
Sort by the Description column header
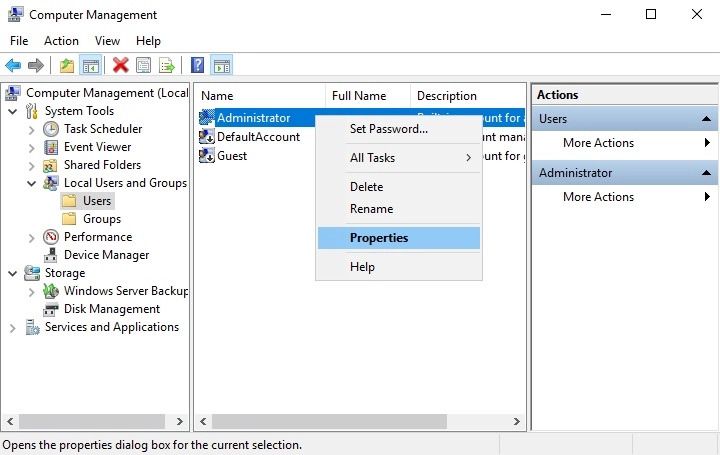tap(467, 96)
